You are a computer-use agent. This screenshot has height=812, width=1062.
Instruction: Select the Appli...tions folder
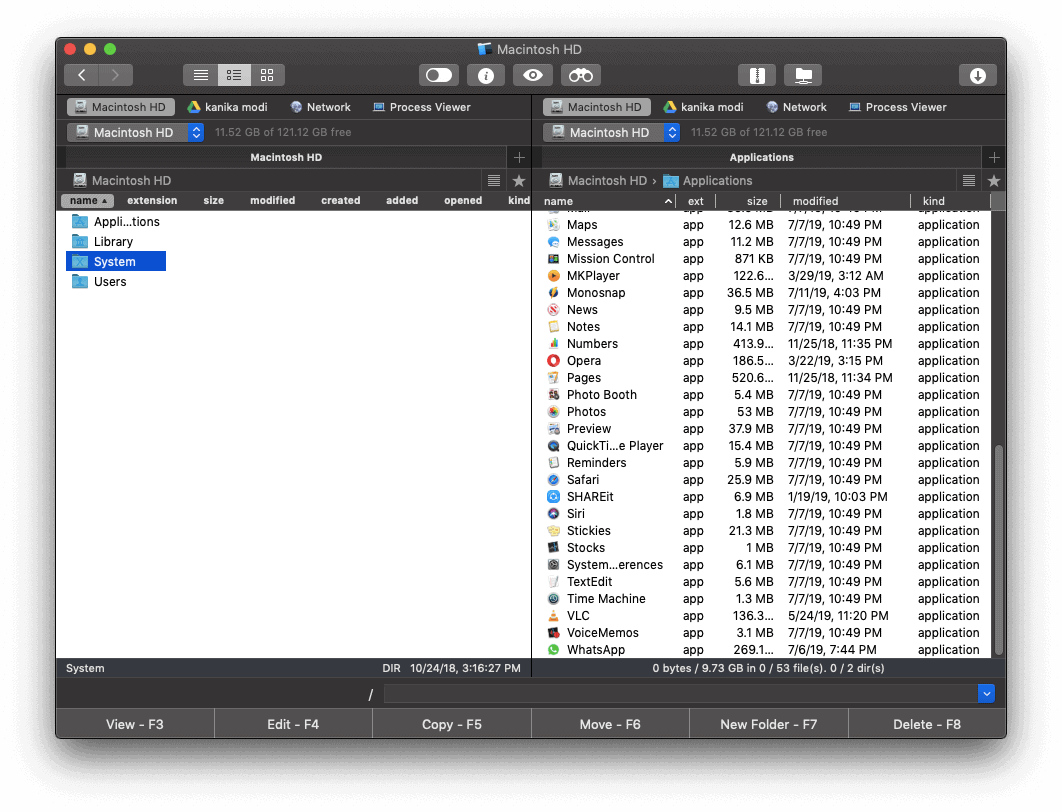(x=116, y=221)
